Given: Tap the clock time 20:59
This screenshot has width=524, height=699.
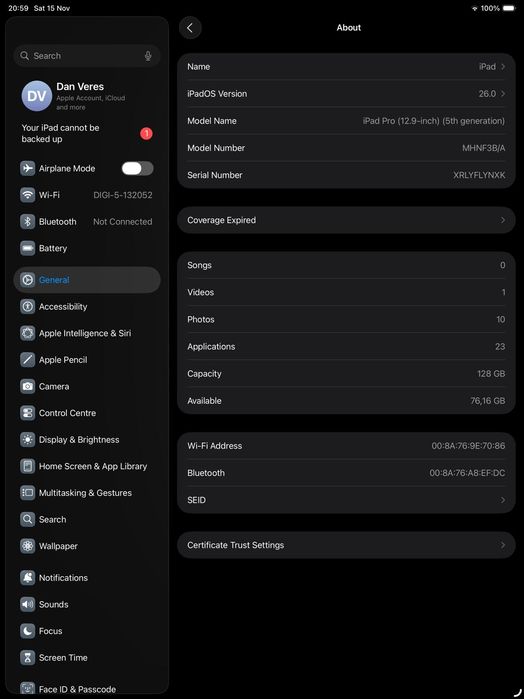Looking at the screenshot, I should click(x=17, y=8).
